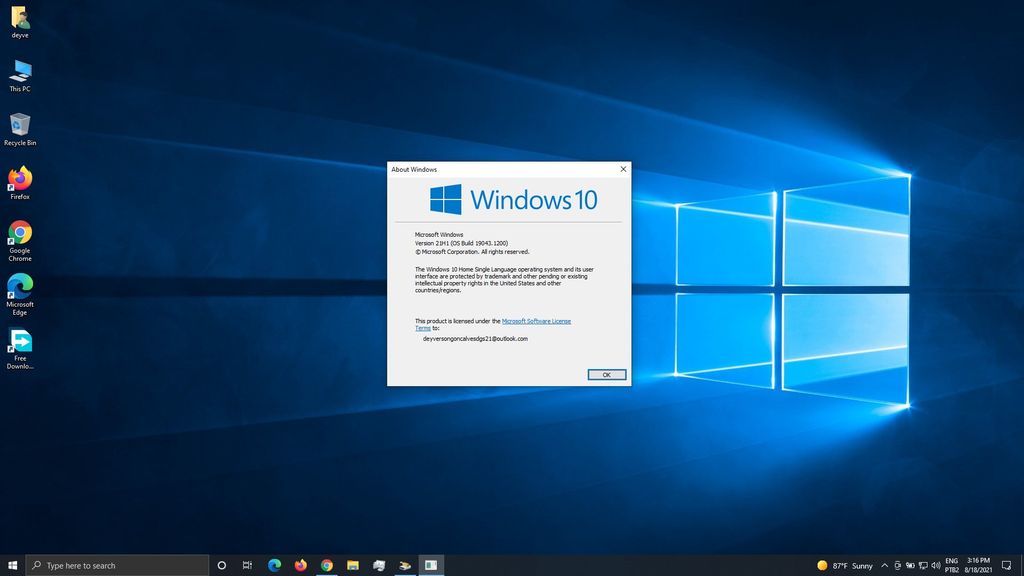Select the Firefox desktop shortcut
1024x576 pixels.
click(20, 184)
